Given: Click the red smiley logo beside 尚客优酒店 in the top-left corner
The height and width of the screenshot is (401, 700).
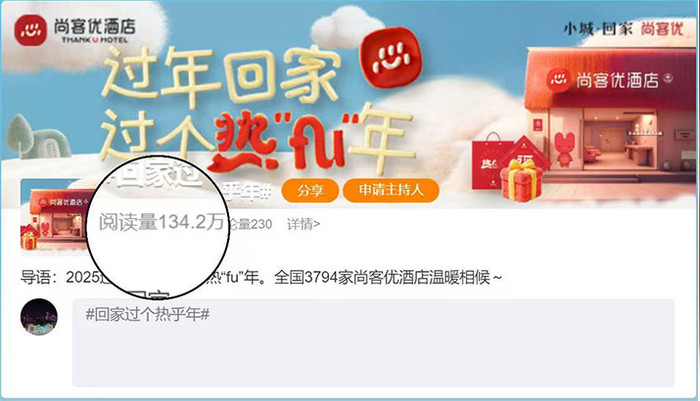Looking at the screenshot, I should coord(30,30).
